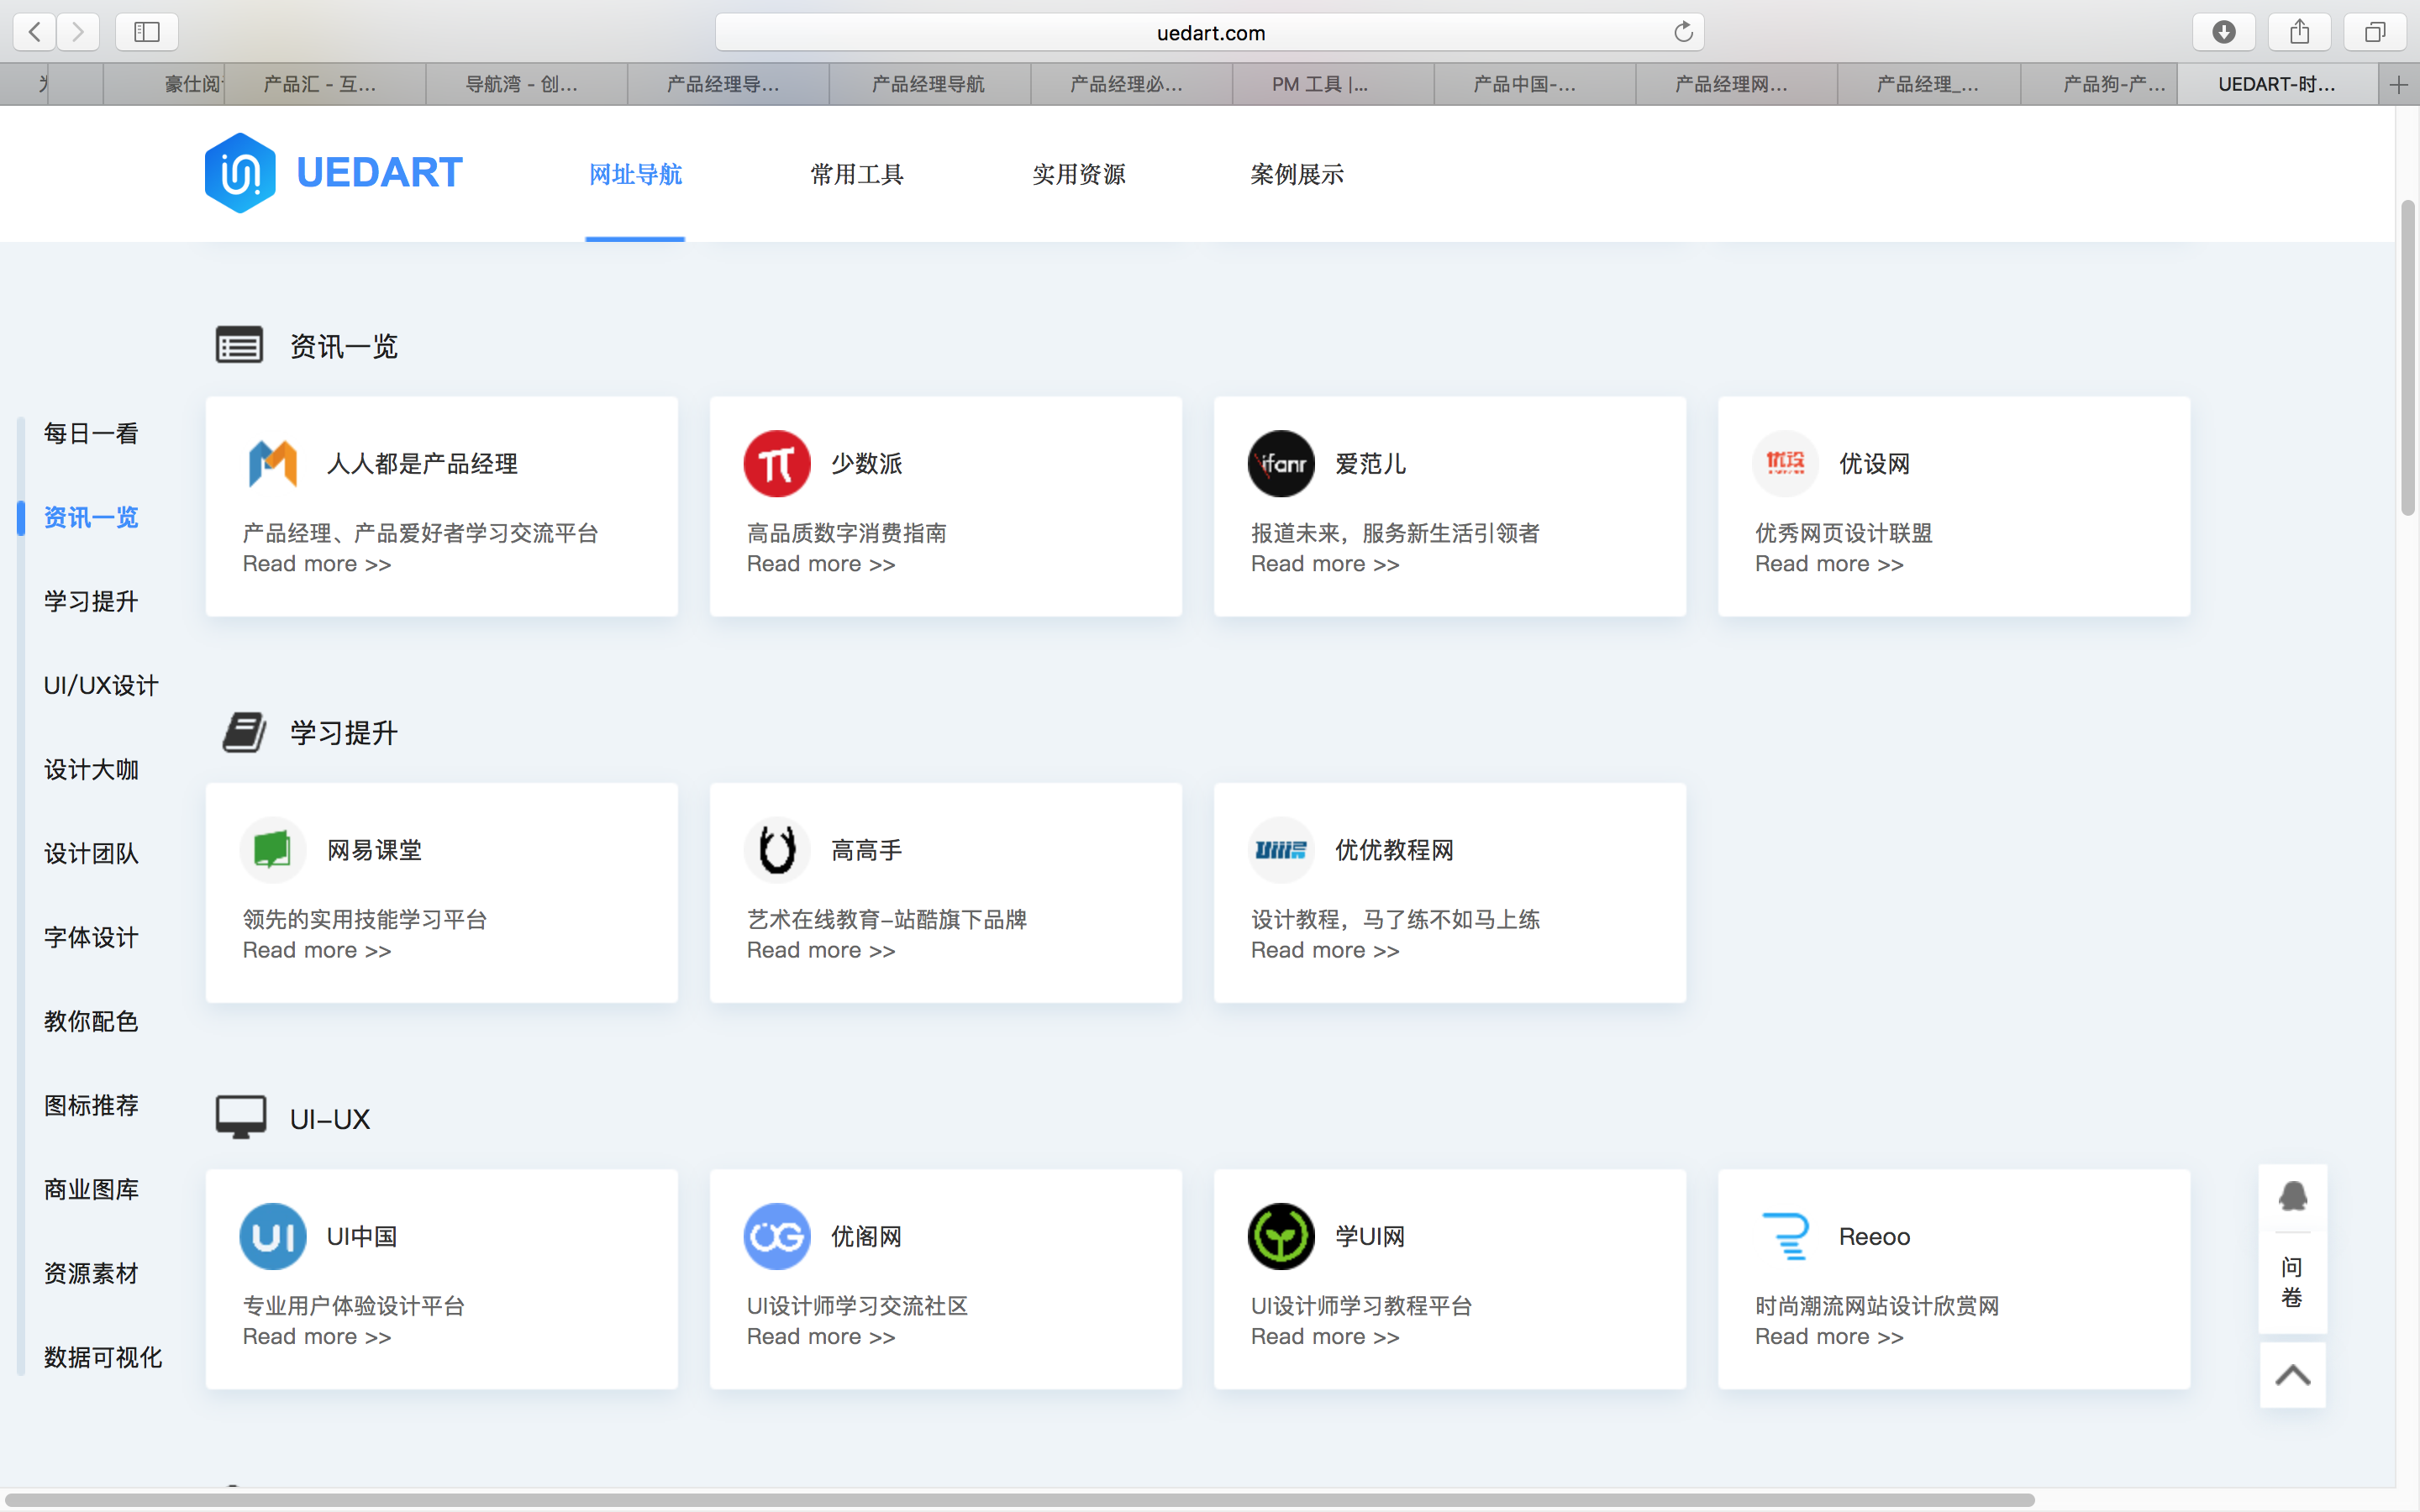Click the uedart.com address bar

(x=1210, y=32)
